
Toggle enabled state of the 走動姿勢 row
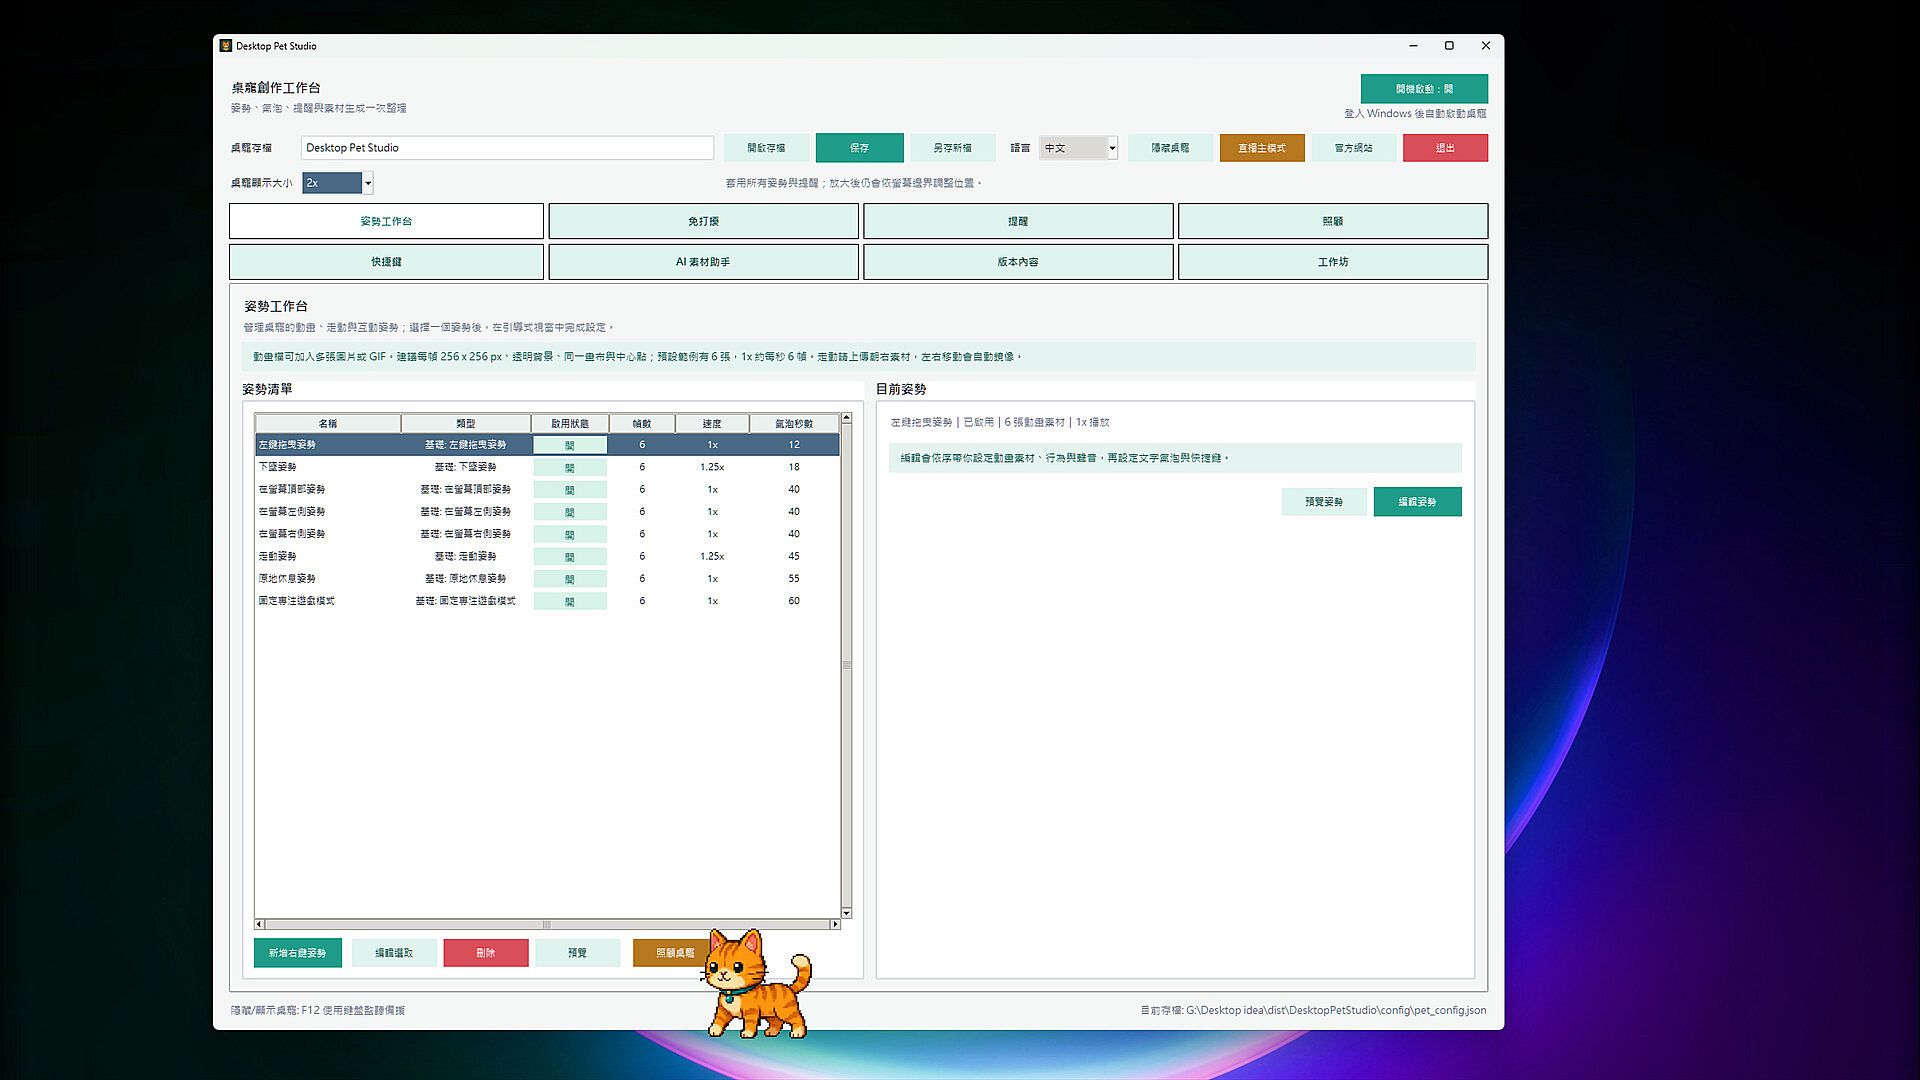coord(570,556)
